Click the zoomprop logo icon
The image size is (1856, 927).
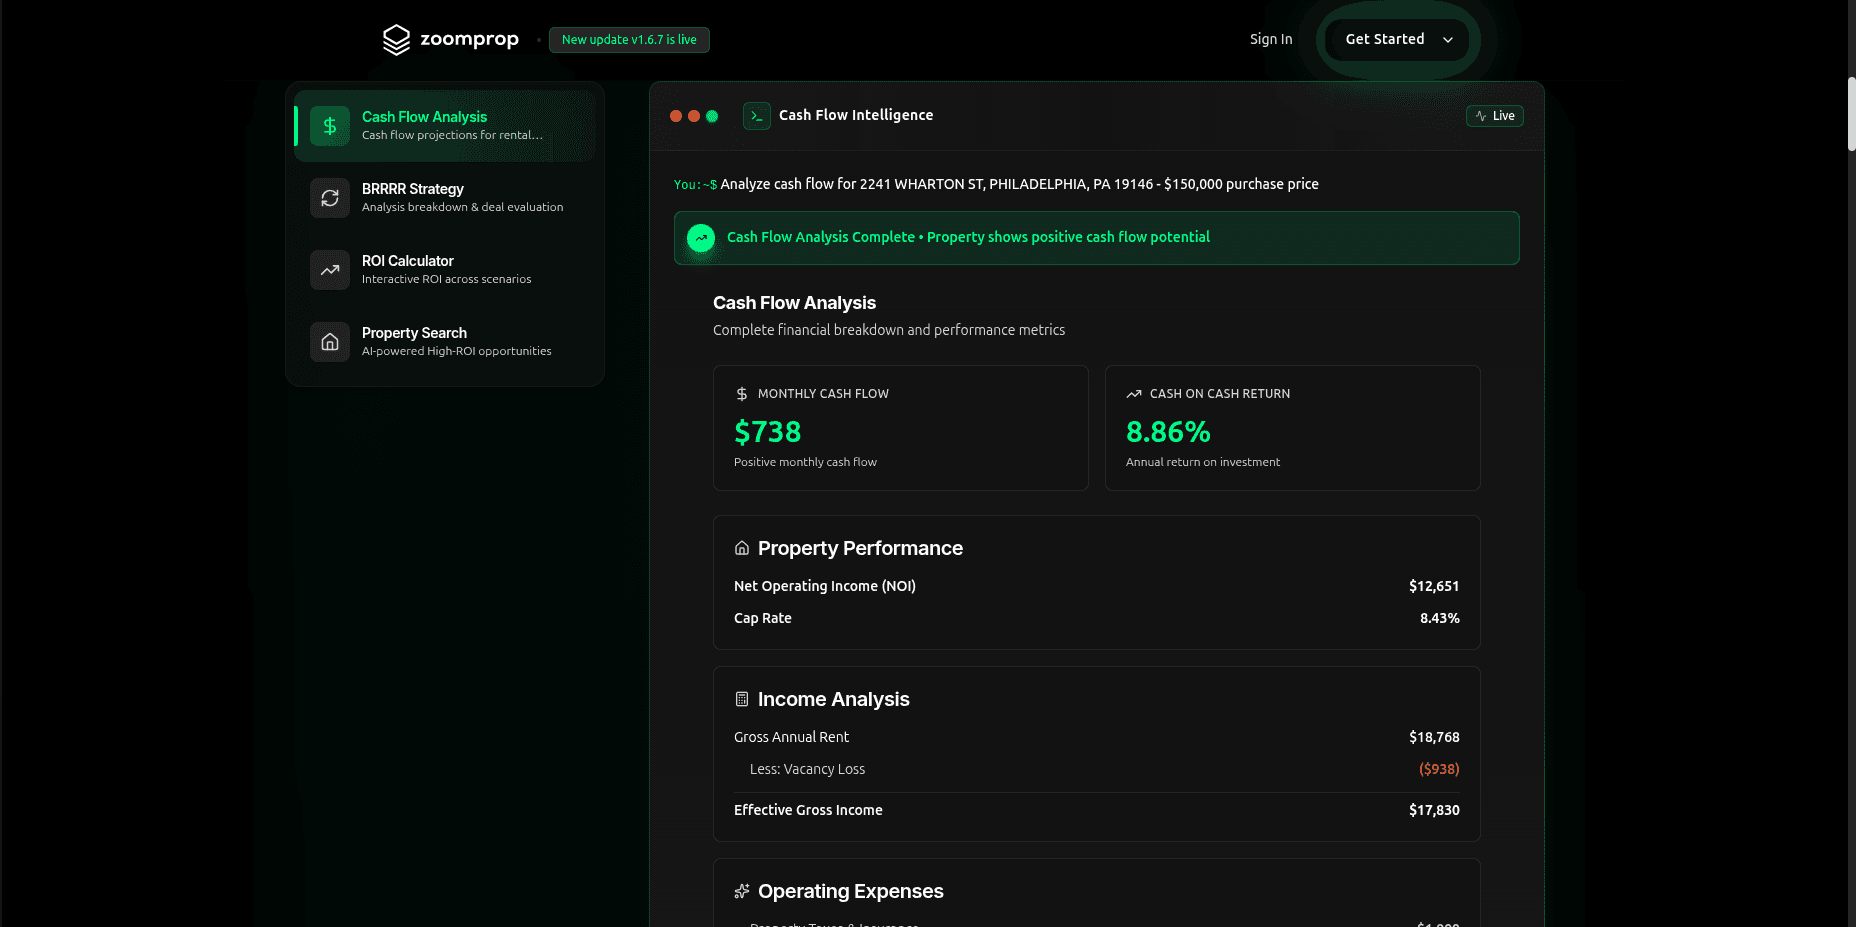coord(396,39)
